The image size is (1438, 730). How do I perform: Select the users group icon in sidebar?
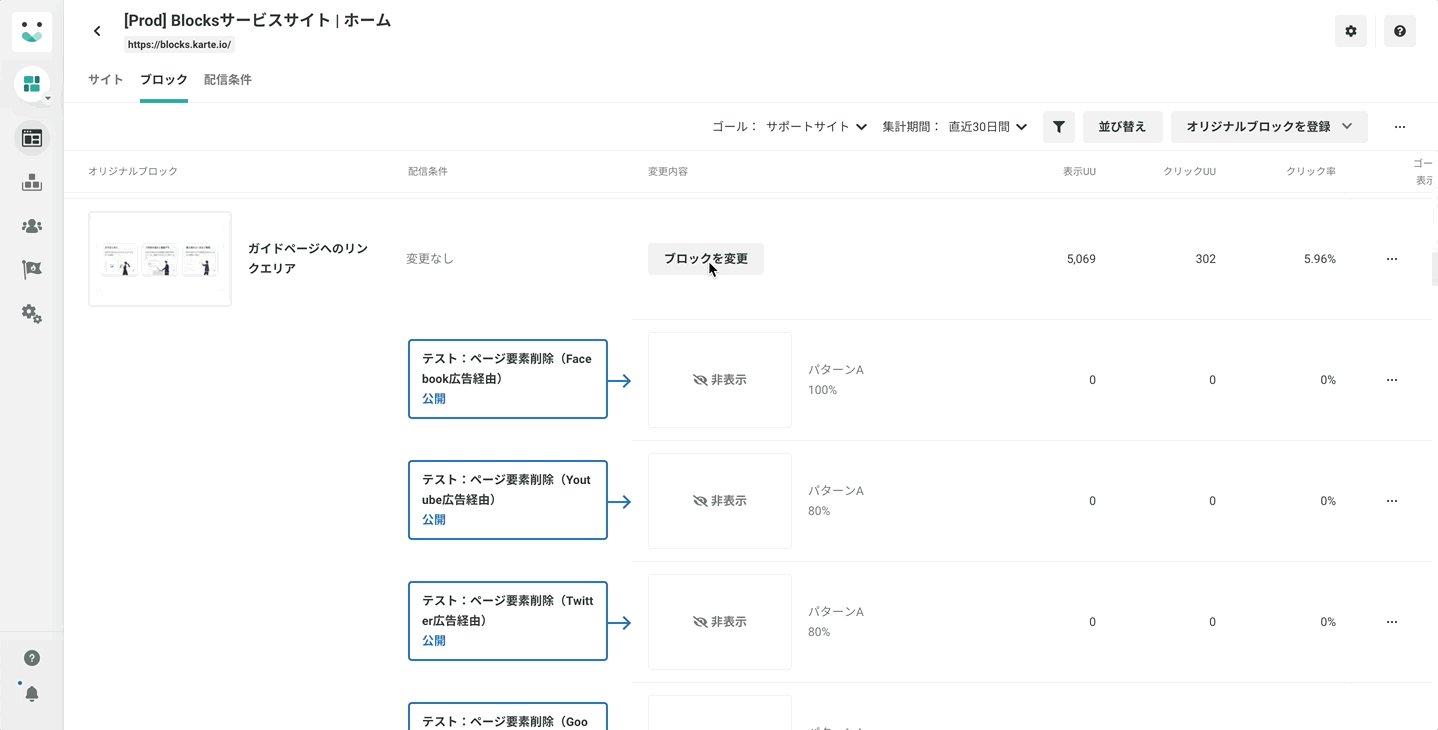pyautogui.click(x=32, y=226)
